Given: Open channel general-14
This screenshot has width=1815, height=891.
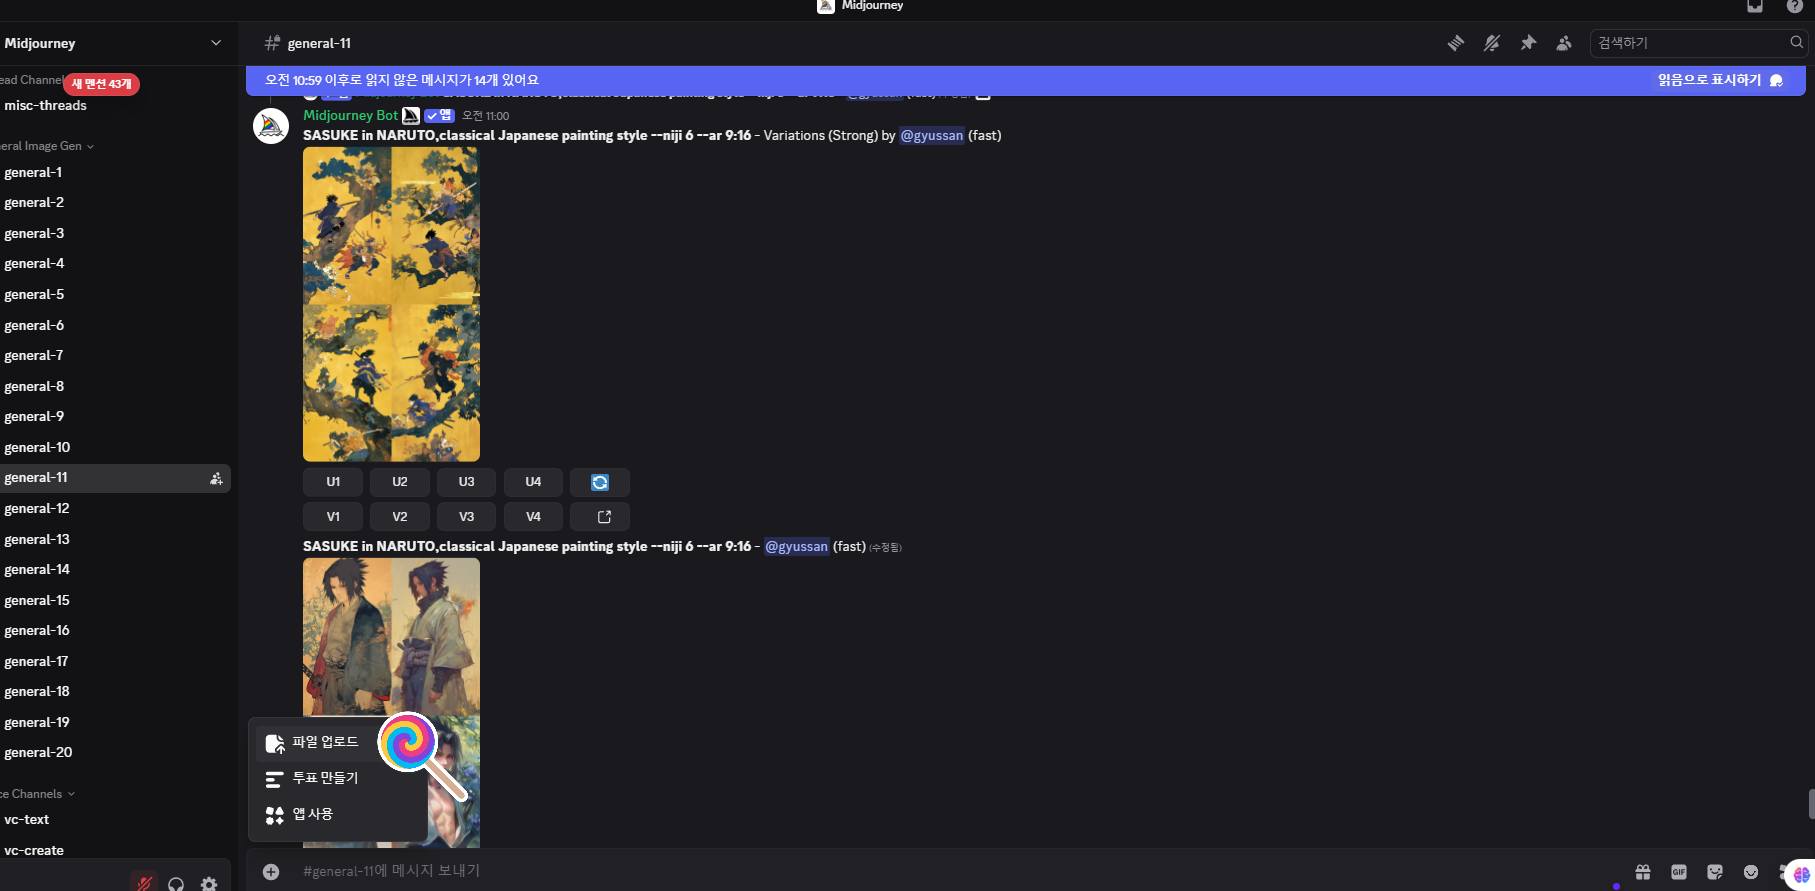Looking at the screenshot, I should [37, 569].
